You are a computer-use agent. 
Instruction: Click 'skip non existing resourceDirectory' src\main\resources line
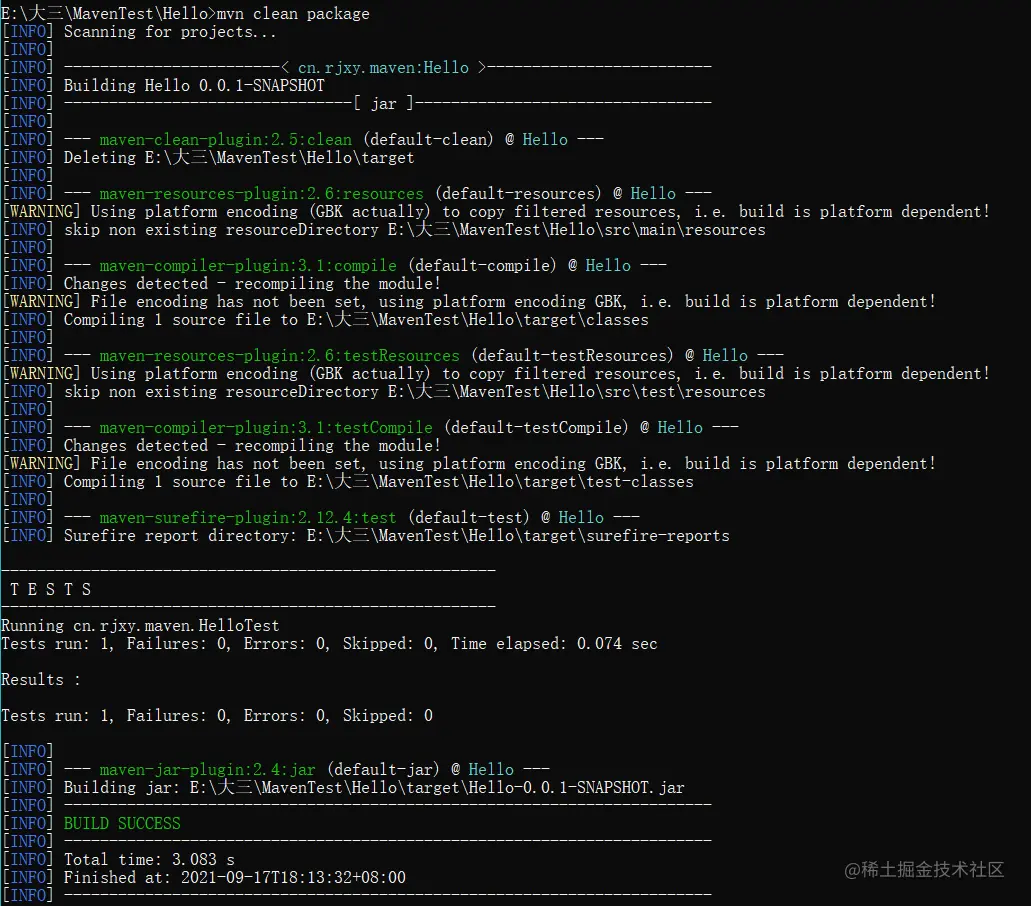[x=415, y=229]
